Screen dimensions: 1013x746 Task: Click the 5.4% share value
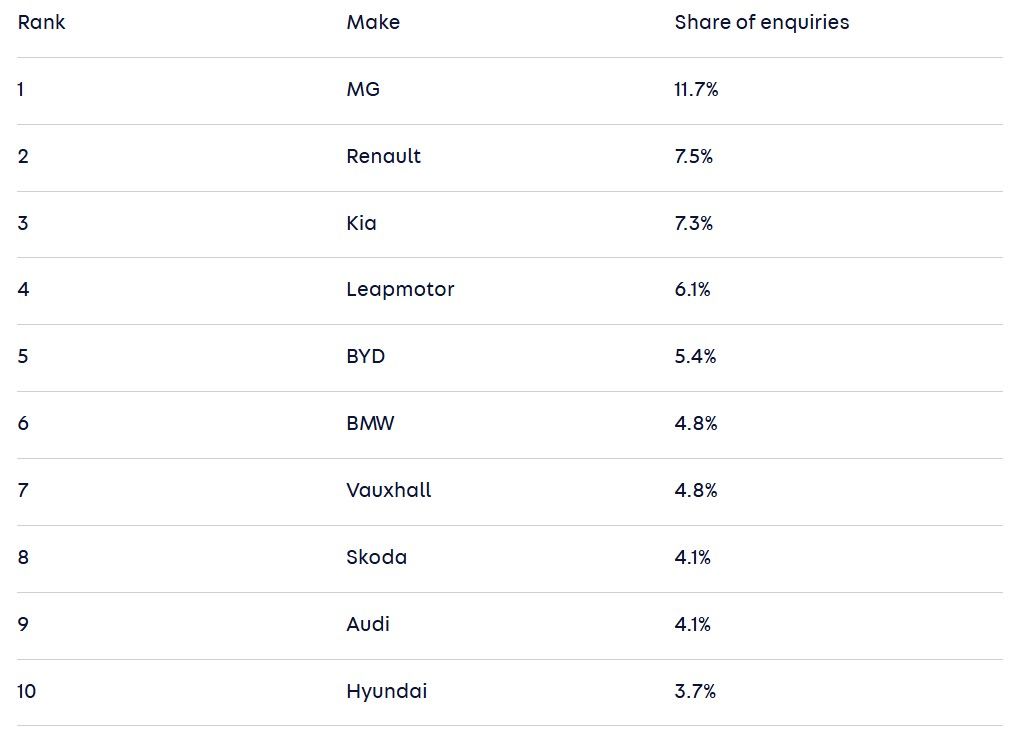pyautogui.click(x=695, y=357)
